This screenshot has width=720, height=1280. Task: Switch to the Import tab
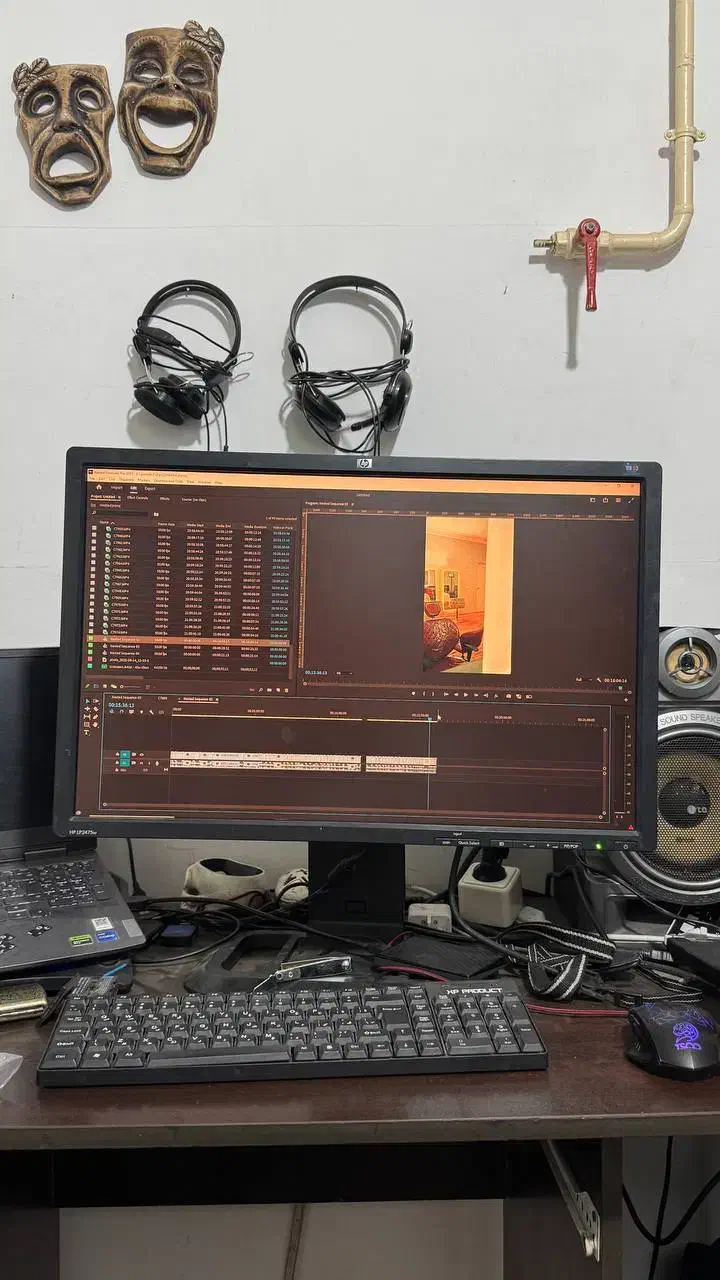pyautogui.click(x=117, y=488)
